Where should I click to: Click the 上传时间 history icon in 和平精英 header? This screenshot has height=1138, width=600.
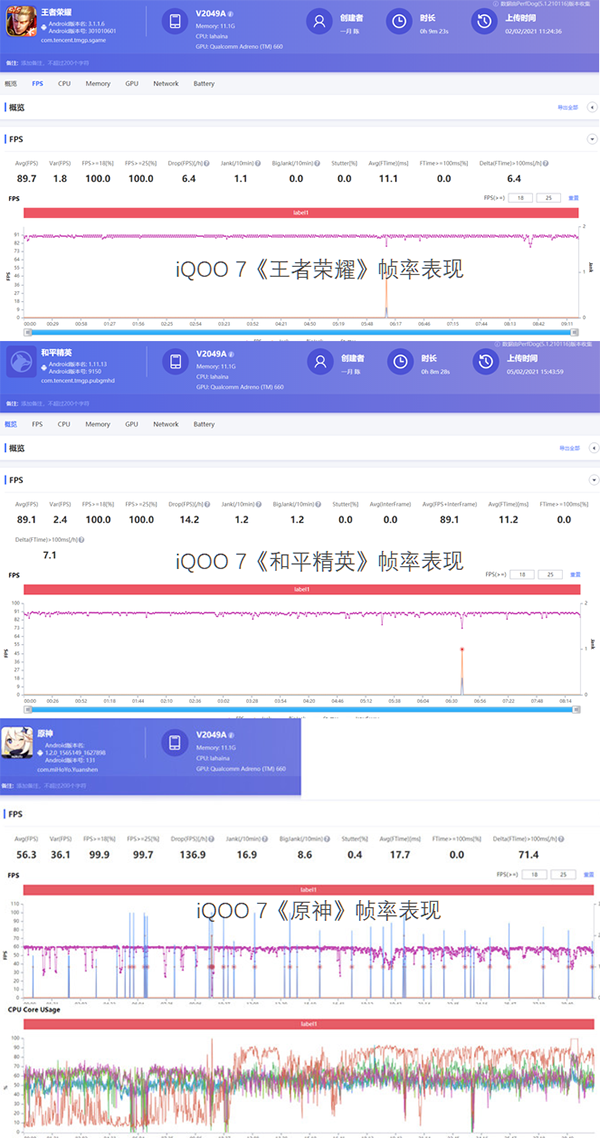click(x=484, y=362)
